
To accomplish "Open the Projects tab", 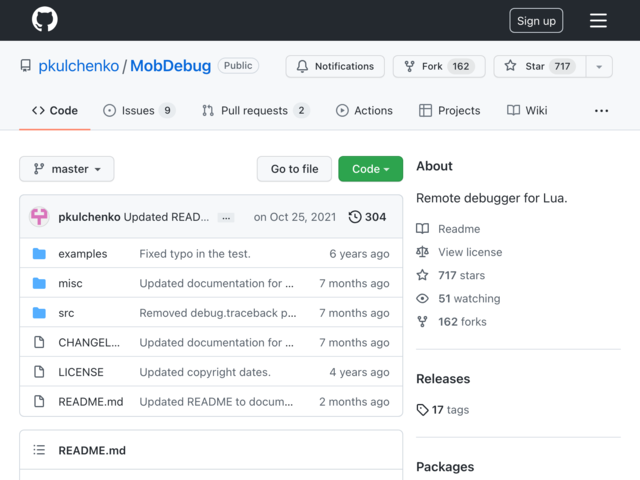I will click(x=449, y=111).
